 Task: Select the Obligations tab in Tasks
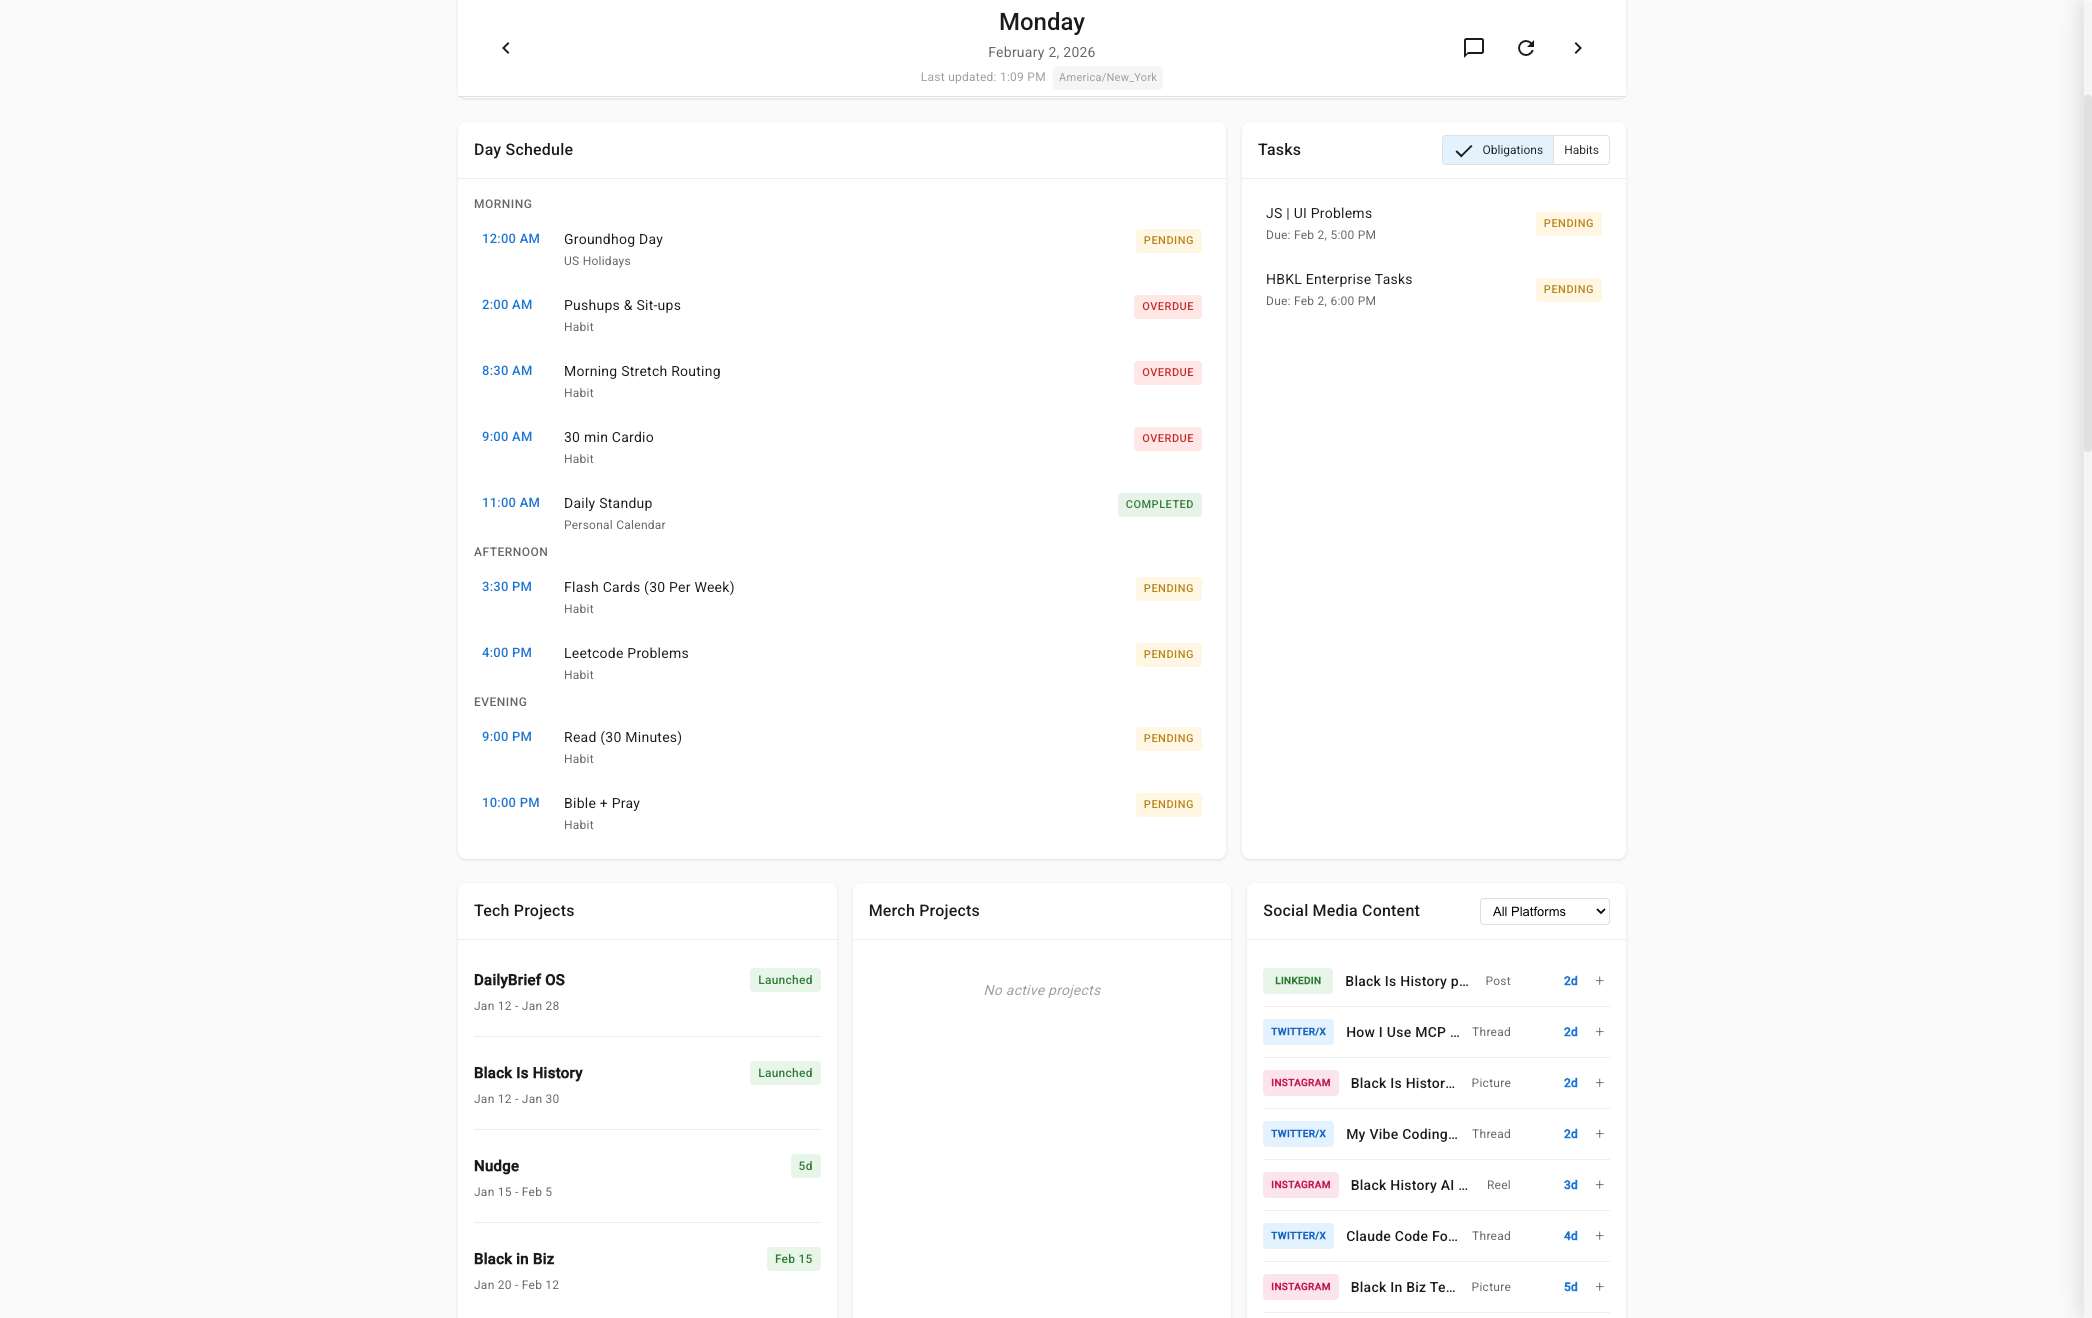coord(1499,150)
